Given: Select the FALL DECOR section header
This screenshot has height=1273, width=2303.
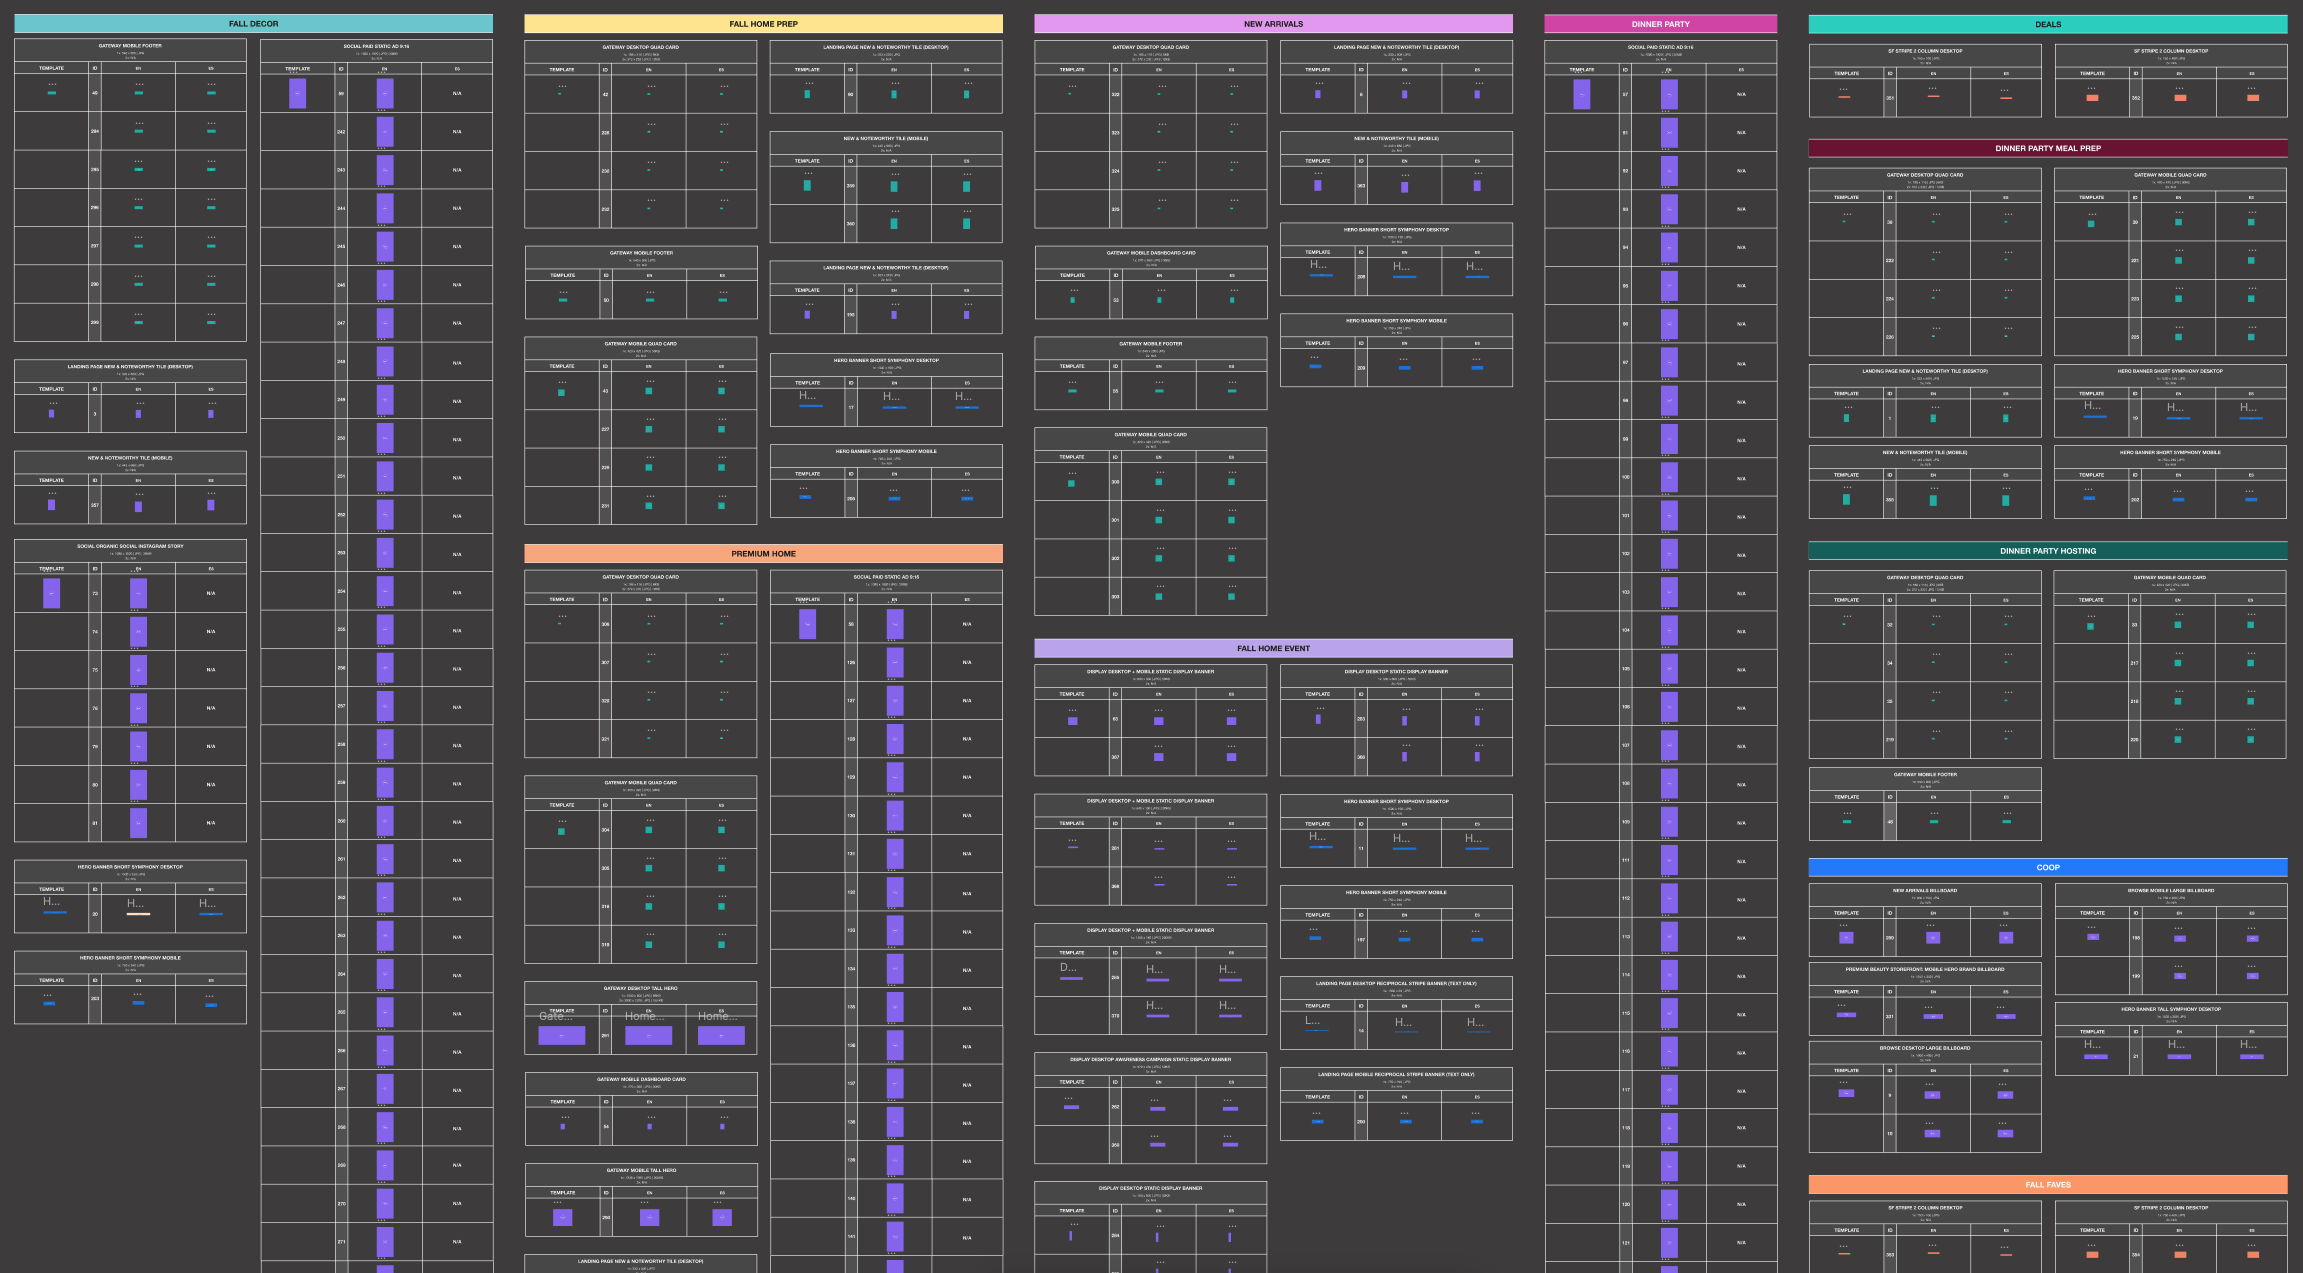Looking at the screenshot, I should 253,23.
